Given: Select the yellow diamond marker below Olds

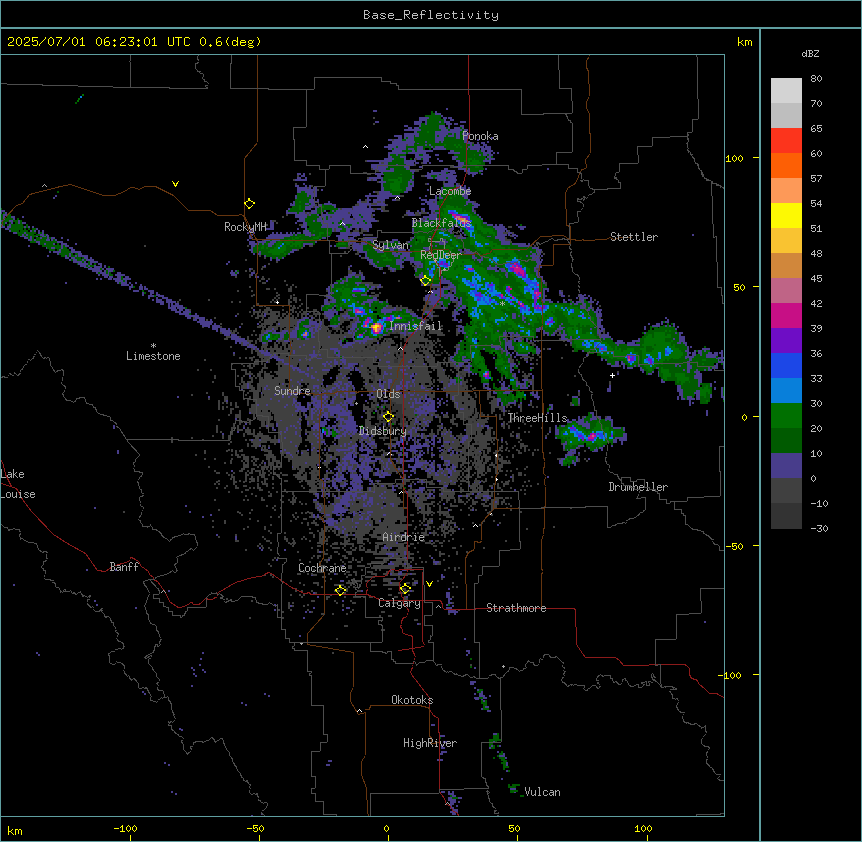Looking at the screenshot, I should pyautogui.click(x=388, y=417).
